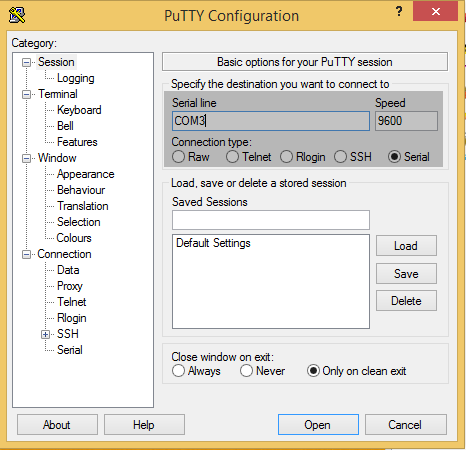Open the Rlogin category in the tree
Image resolution: width=466 pixels, height=450 pixels.
click(x=72, y=318)
